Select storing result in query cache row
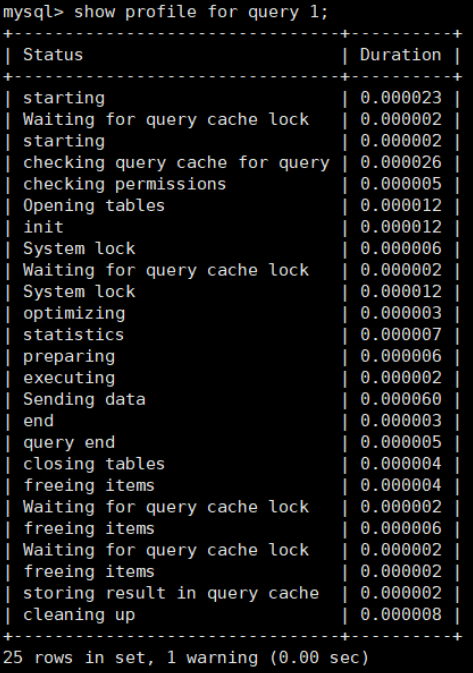Viewport: 473px width, 673px height. (232, 593)
